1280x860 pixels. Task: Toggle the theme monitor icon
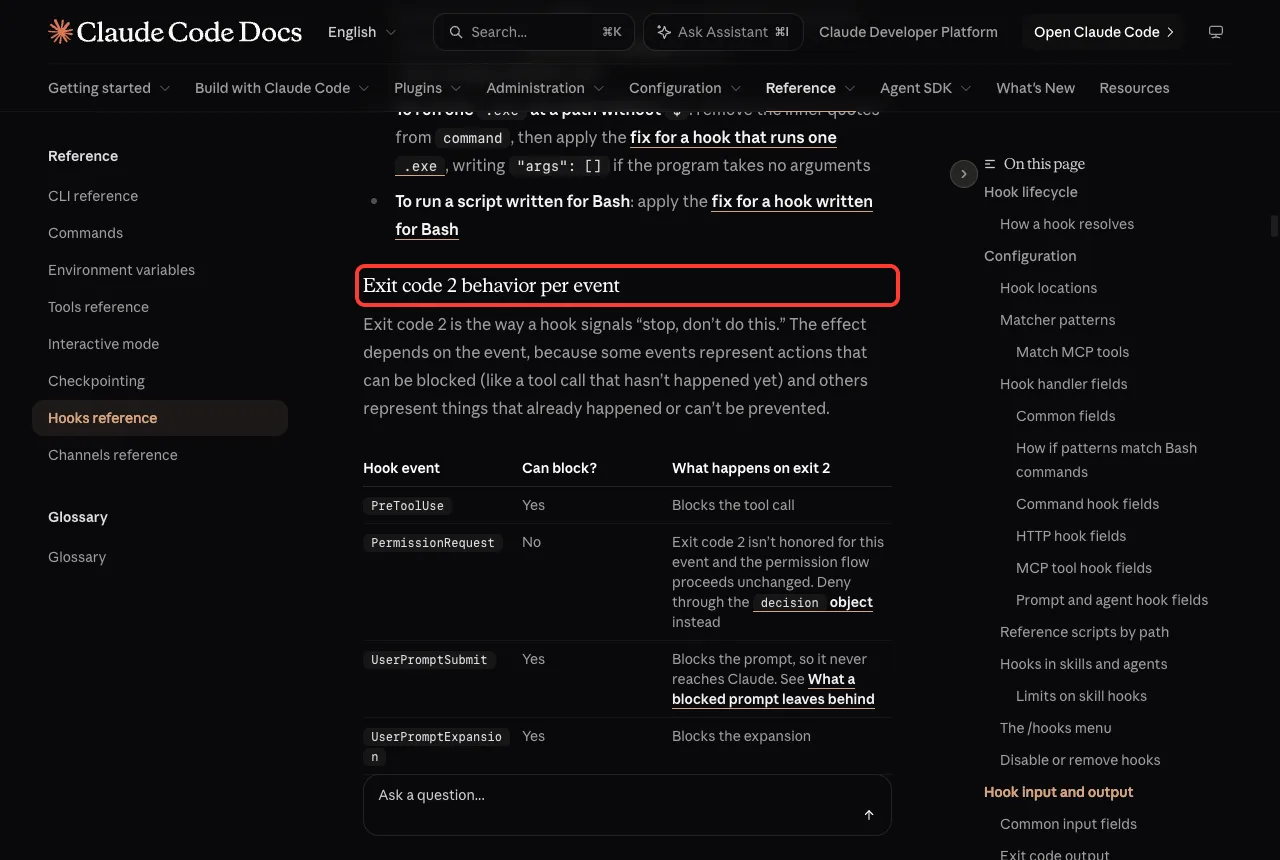[x=1216, y=32]
